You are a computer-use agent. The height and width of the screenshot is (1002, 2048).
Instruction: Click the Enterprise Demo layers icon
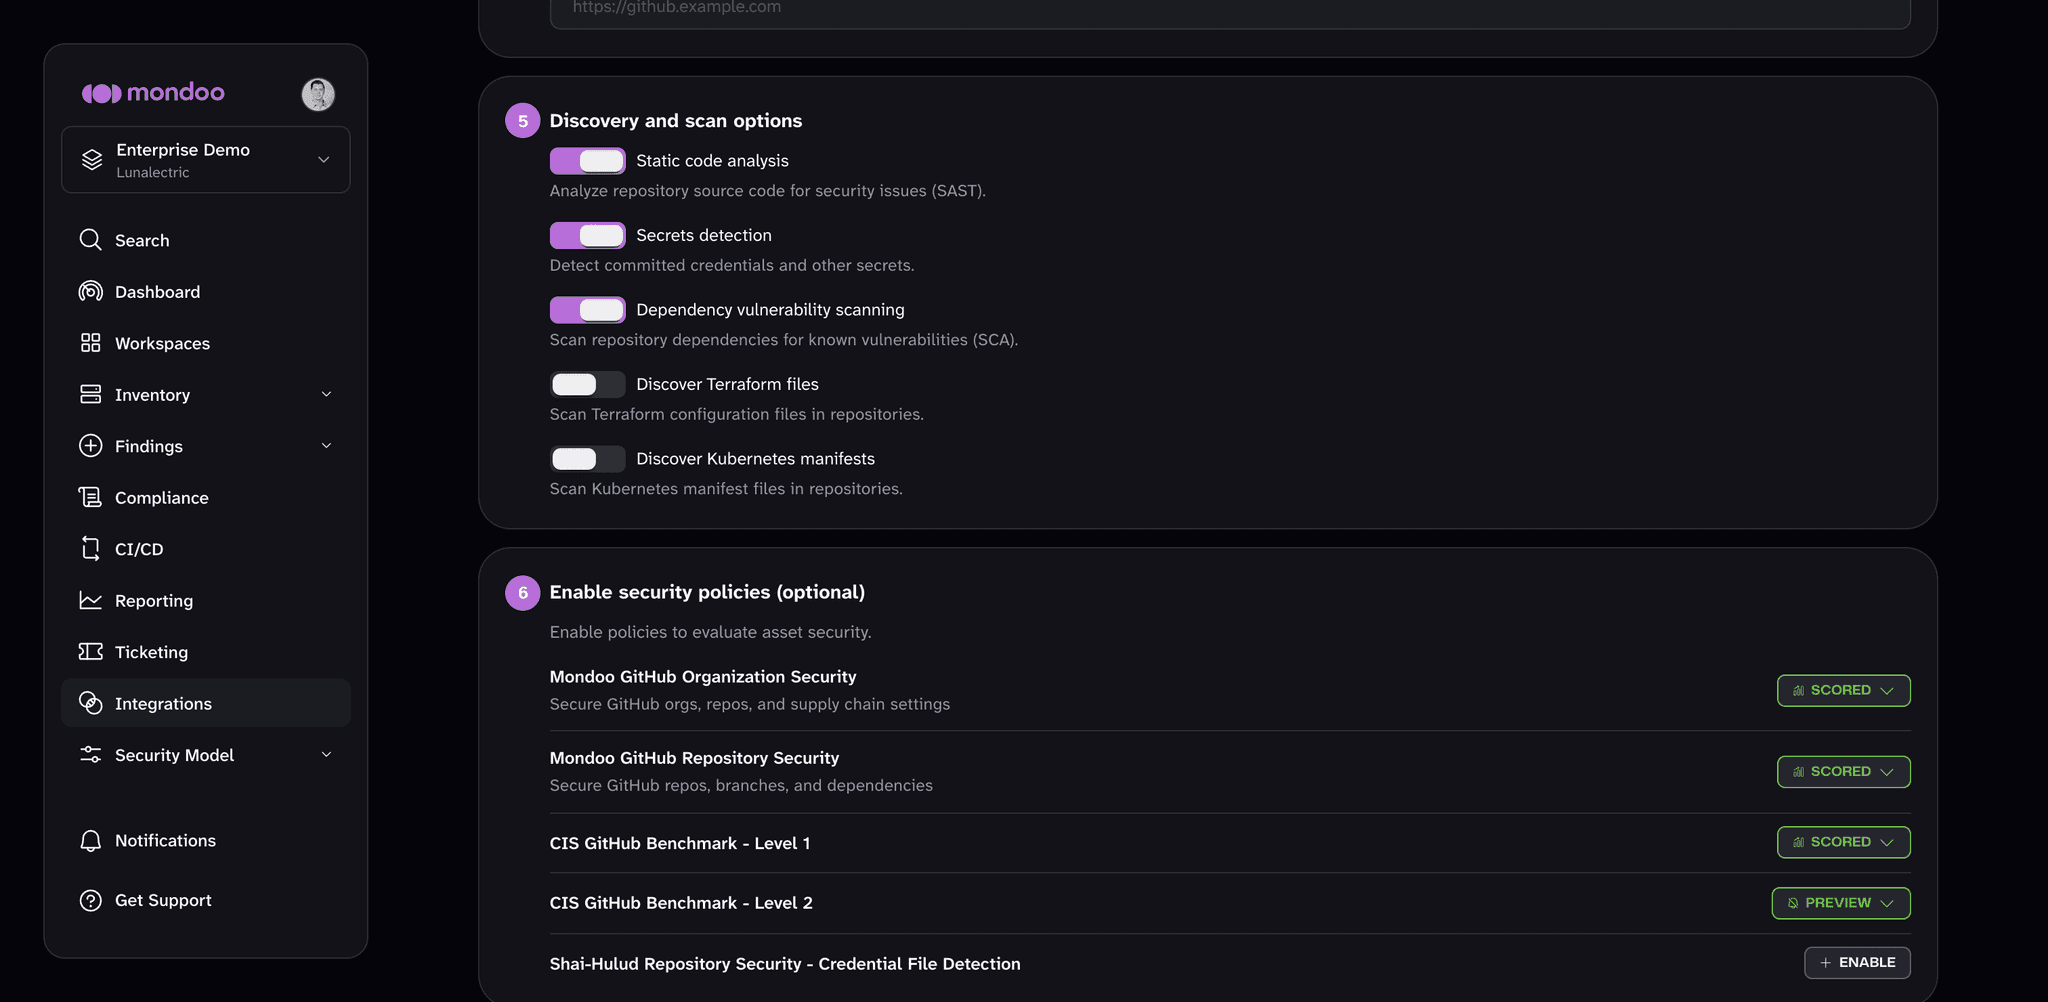(92, 159)
